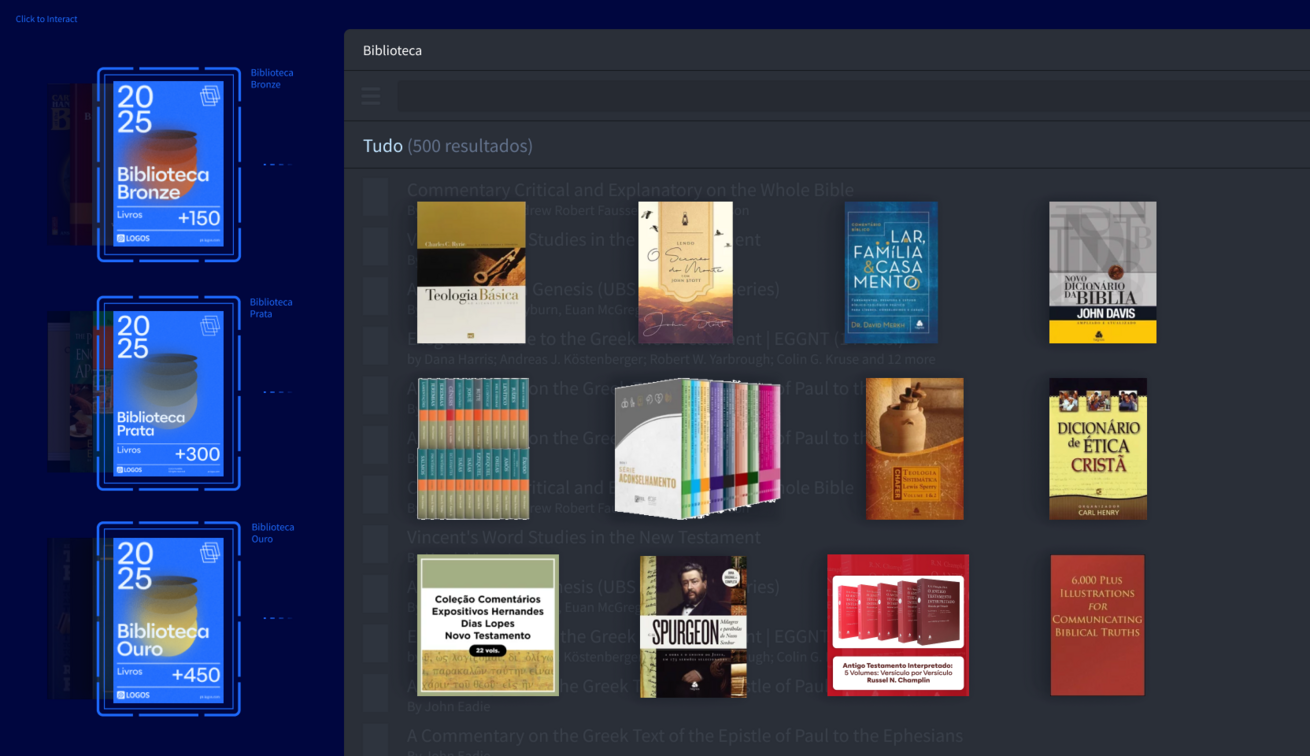This screenshot has width=1310, height=756.
Task: Click the 'Click to Interact' link
Action: pyautogui.click(x=46, y=19)
